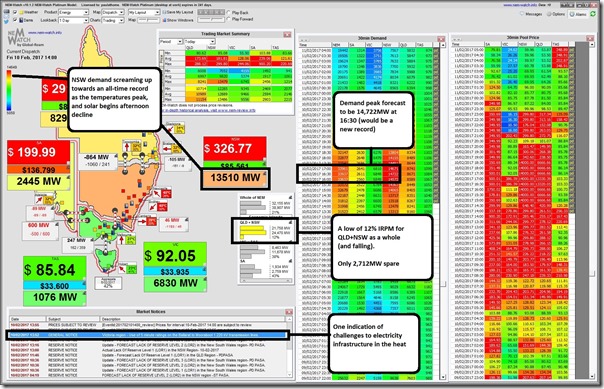
Task: Open the Alarms panel
Action: pyautogui.click(x=579, y=14)
